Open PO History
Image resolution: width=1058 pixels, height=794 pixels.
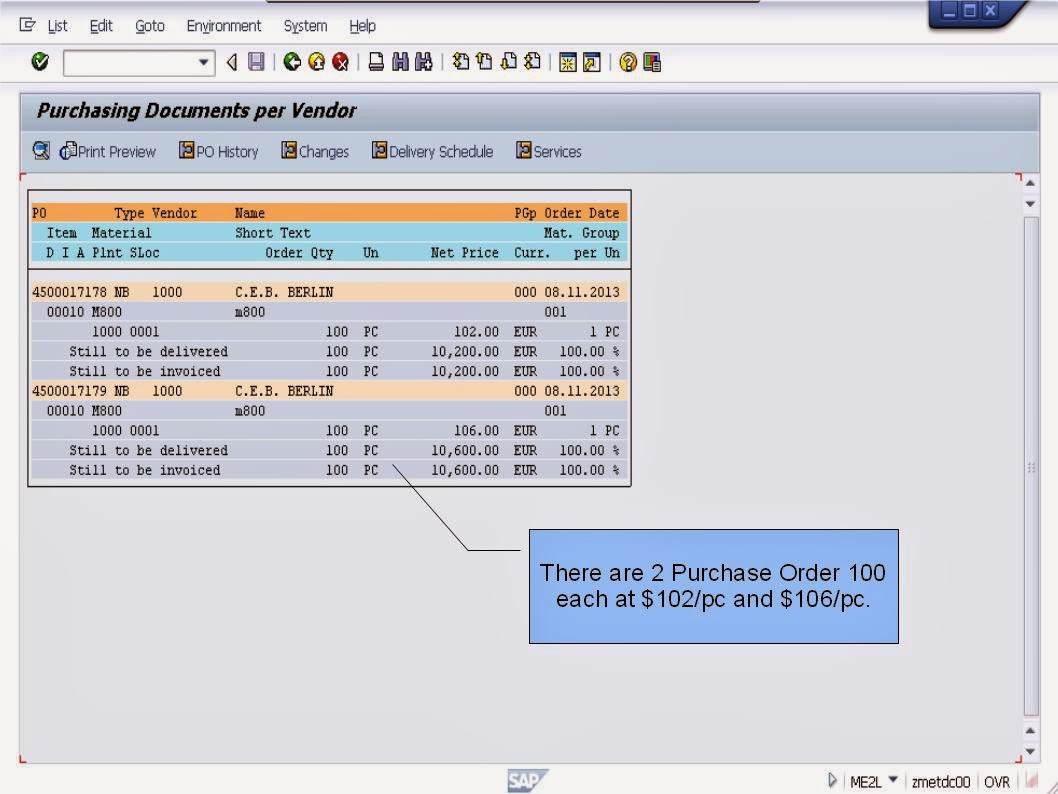click(219, 151)
